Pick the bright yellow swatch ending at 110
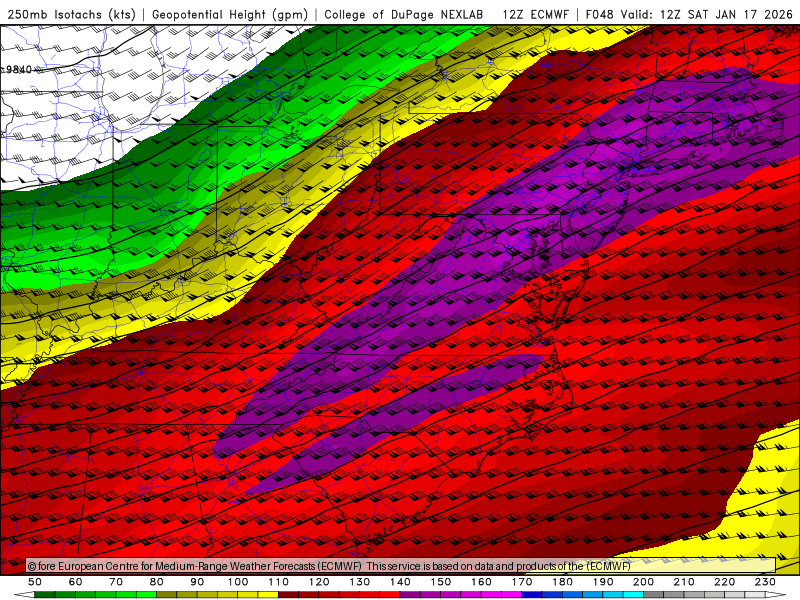 268,595
